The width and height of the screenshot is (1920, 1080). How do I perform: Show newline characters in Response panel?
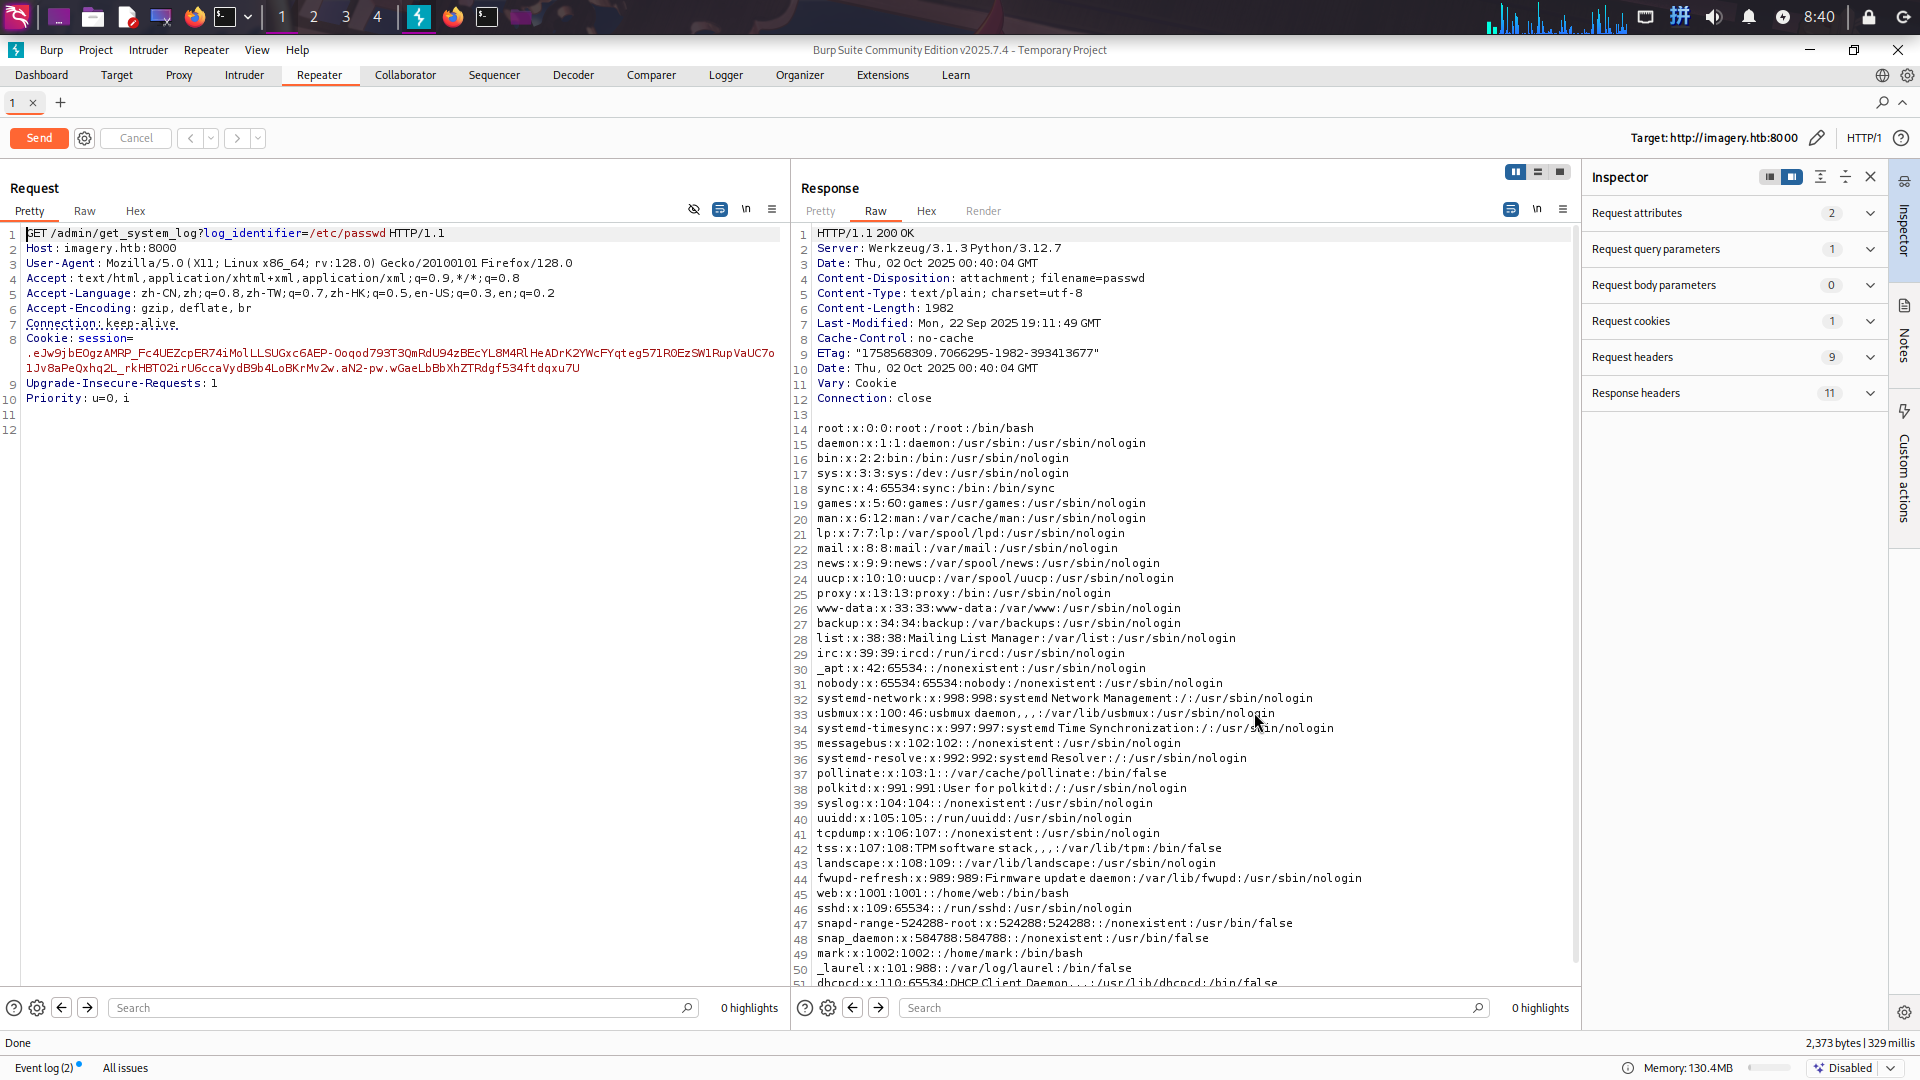coord(1537,210)
